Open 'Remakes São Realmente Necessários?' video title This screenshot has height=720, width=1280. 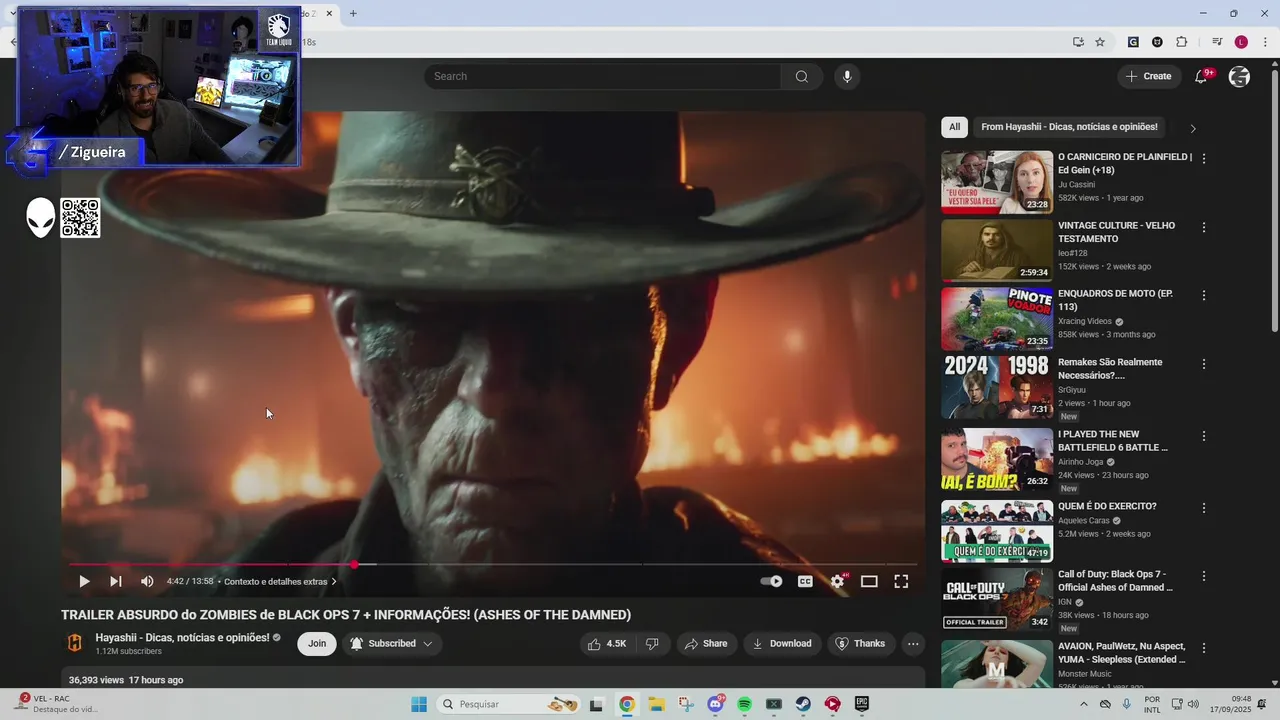click(x=1110, y=369)
